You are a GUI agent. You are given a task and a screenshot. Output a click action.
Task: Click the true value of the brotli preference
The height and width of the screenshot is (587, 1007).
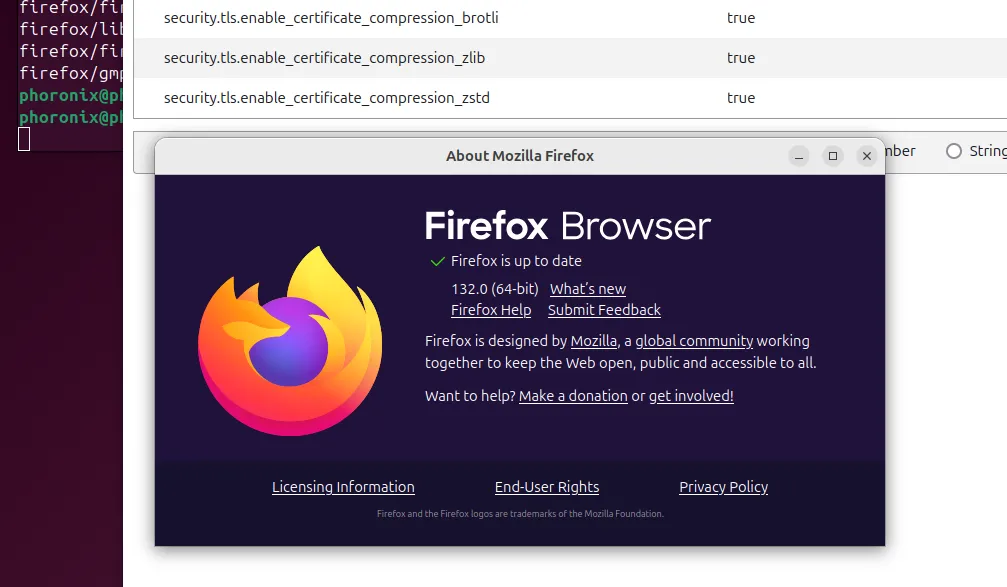point(740,18)
